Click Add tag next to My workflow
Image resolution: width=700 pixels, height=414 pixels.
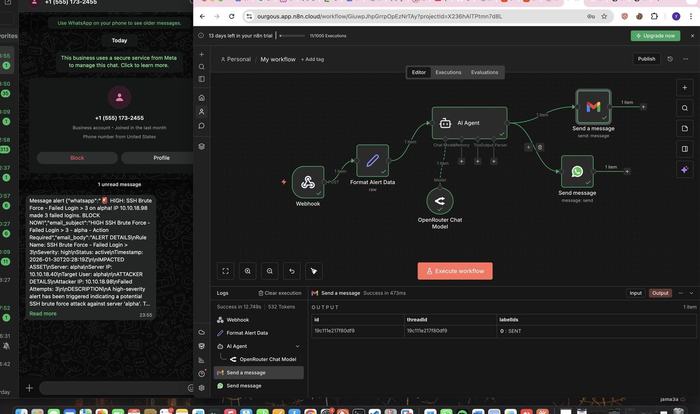pyautogui.click(x=312, y=59)
